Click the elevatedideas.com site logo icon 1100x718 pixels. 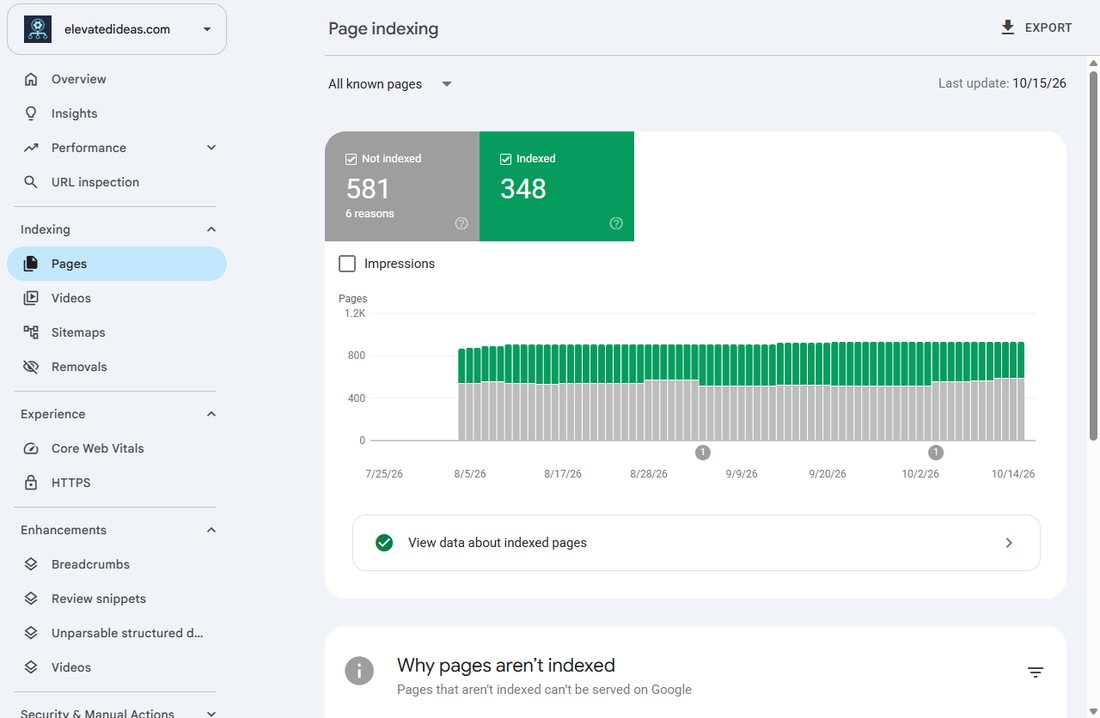(38, 29)
